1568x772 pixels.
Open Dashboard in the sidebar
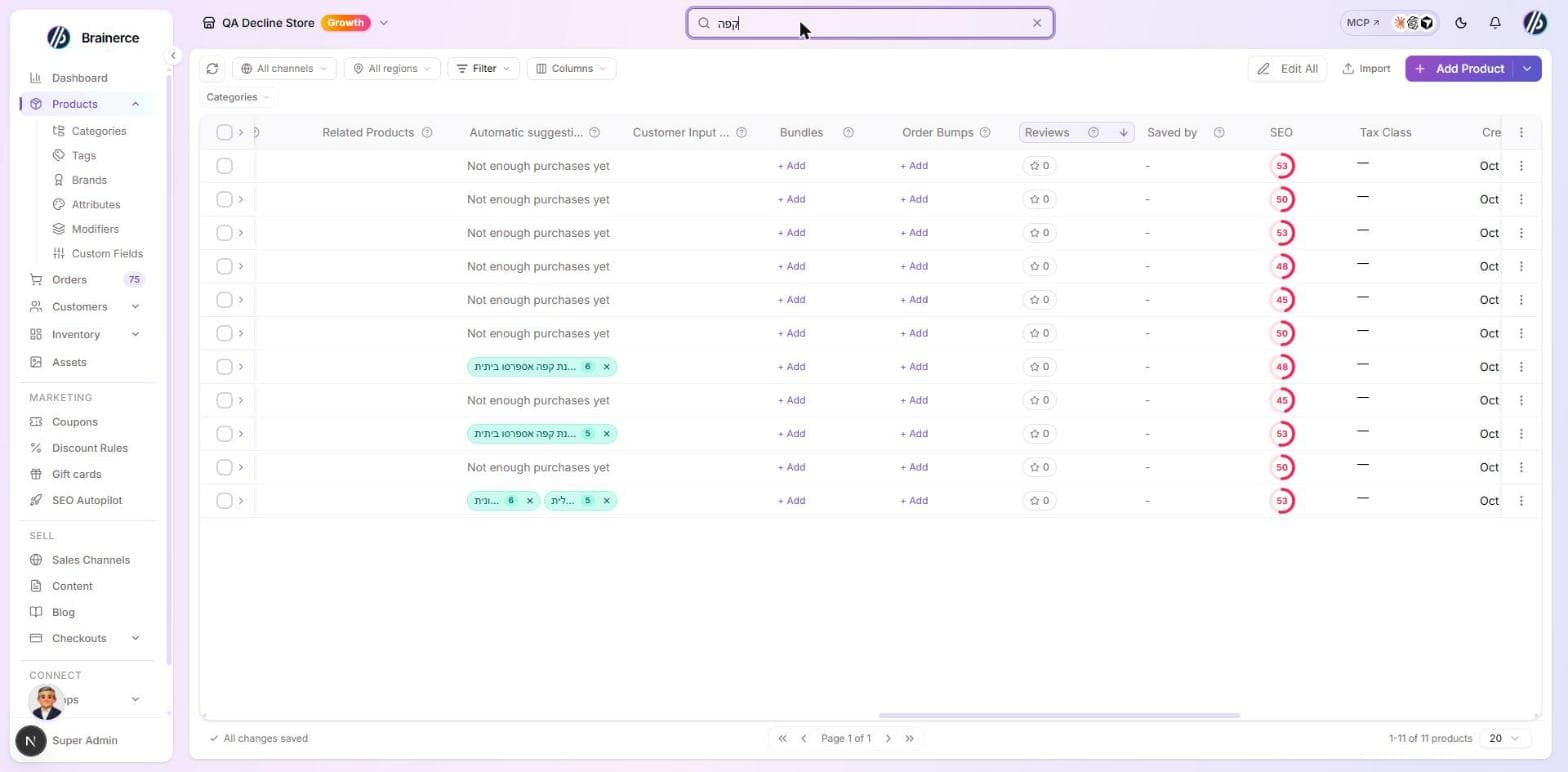pos(80,78)
